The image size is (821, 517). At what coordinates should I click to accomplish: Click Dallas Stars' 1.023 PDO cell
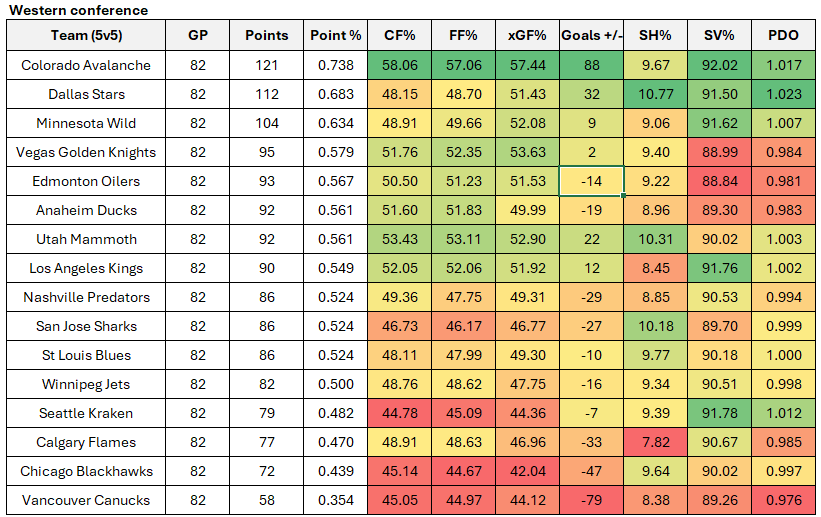[x=783, y=94]
